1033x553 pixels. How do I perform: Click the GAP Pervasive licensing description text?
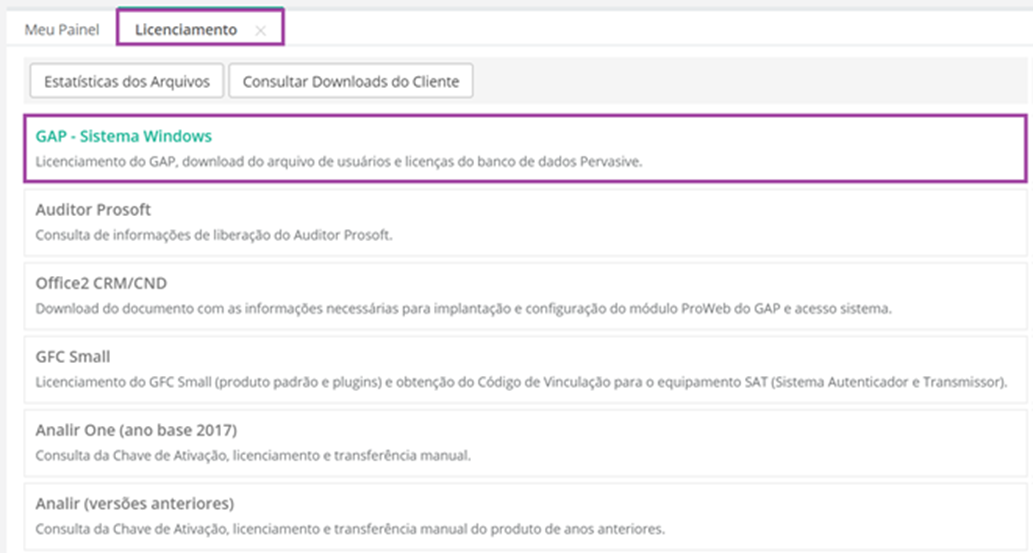(x=339, y=161)
